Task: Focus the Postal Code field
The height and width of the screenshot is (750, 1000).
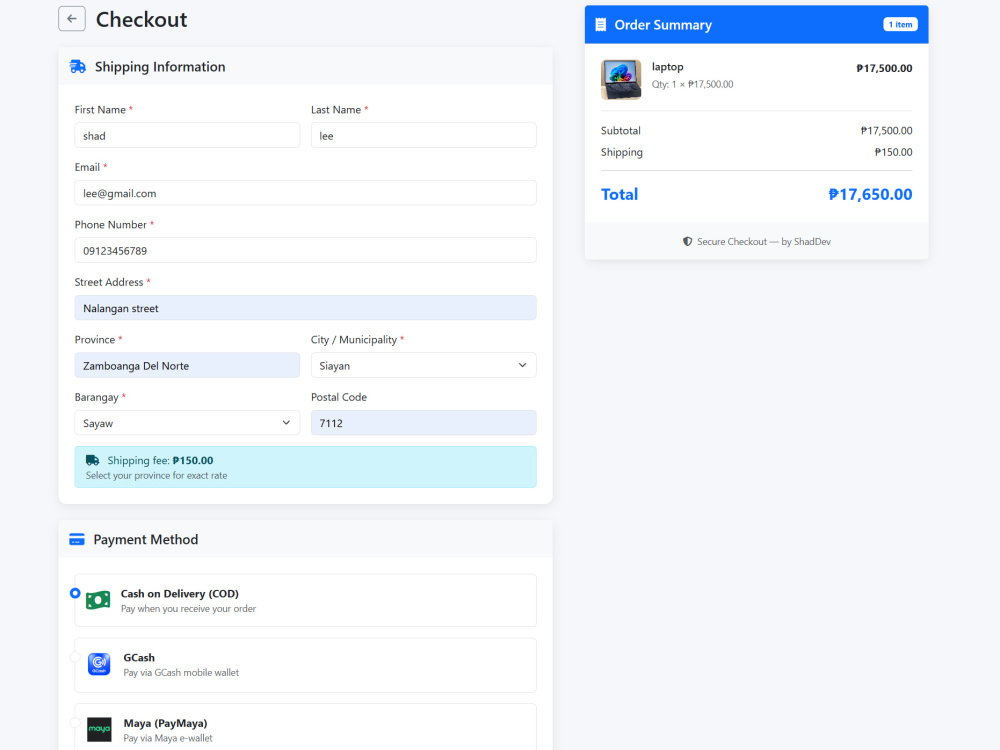Action: (423, 423)
